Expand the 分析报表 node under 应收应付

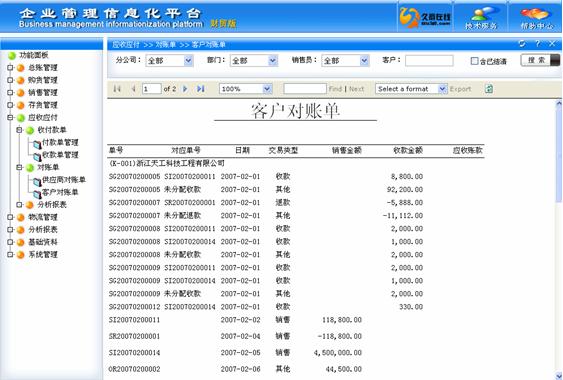click(20, 205)
